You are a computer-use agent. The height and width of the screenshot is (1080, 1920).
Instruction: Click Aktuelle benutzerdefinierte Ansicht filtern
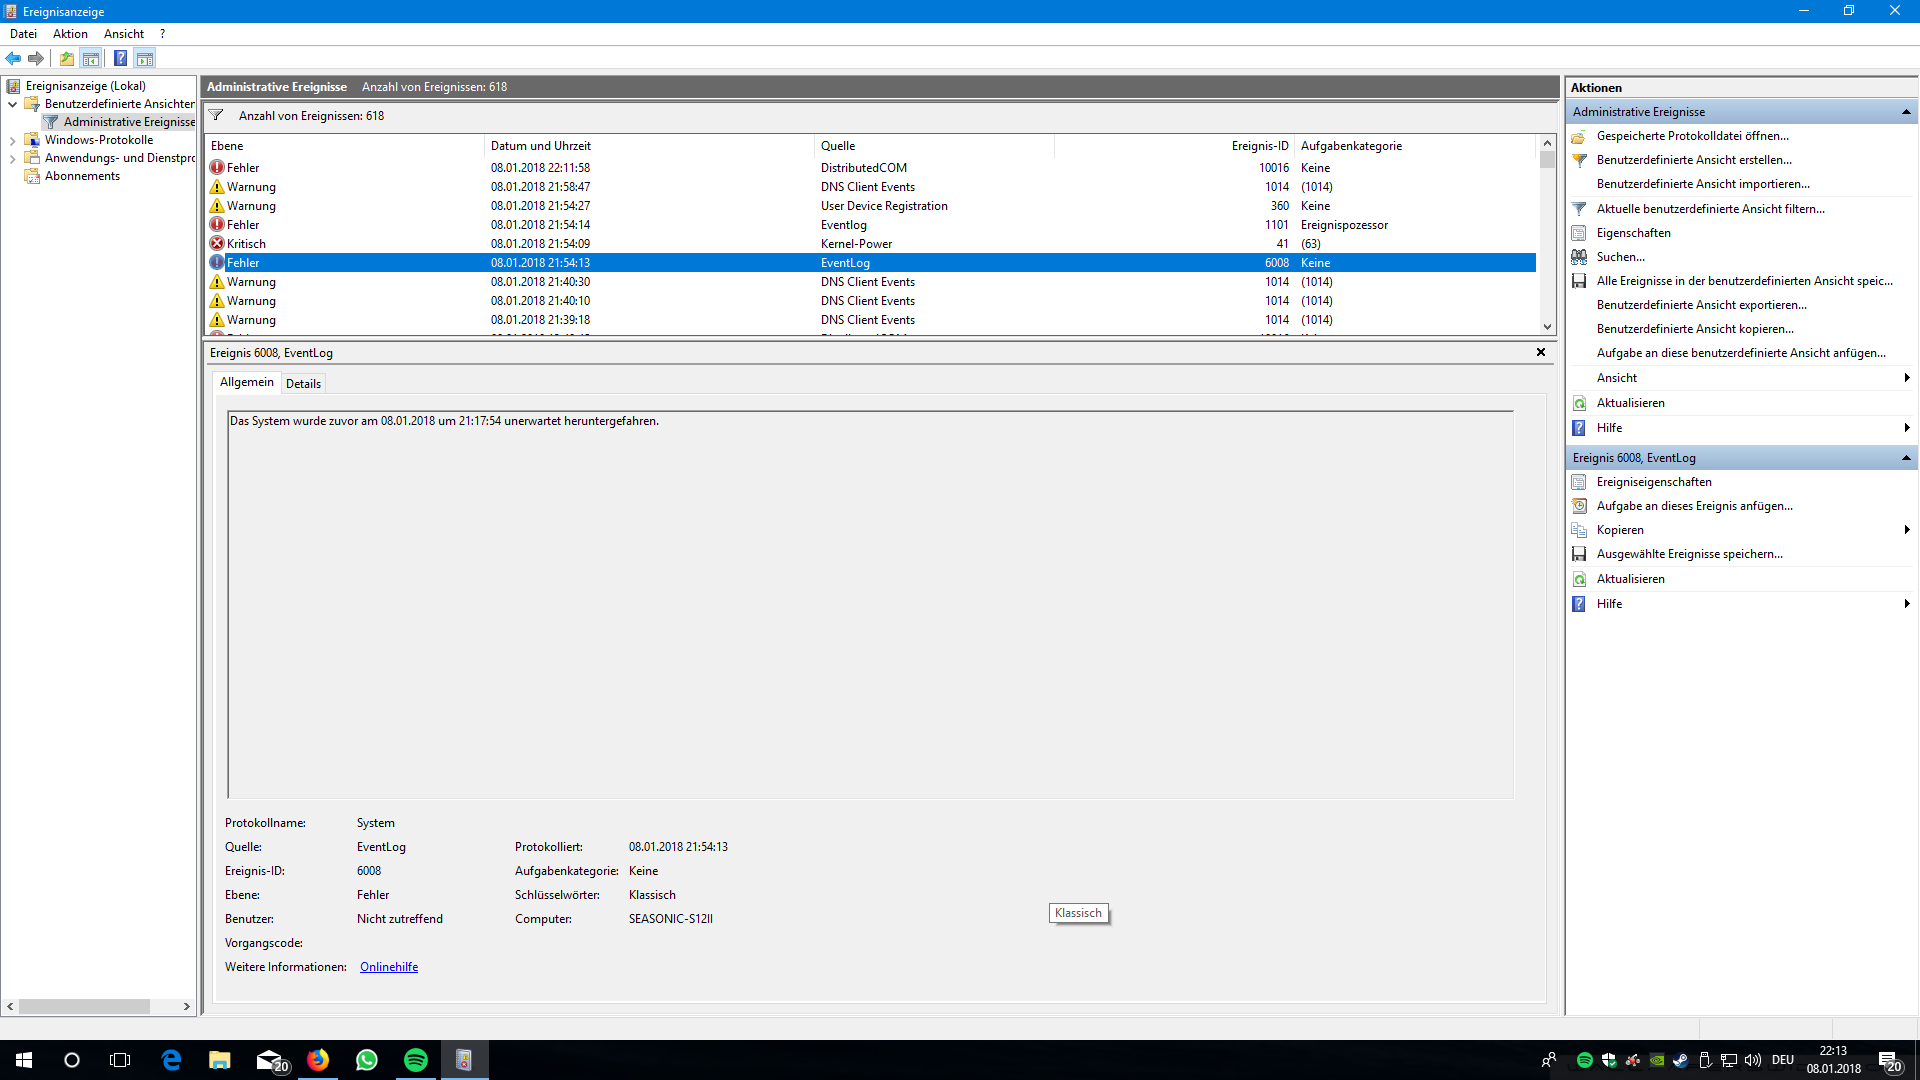[x=1710, y=209]
